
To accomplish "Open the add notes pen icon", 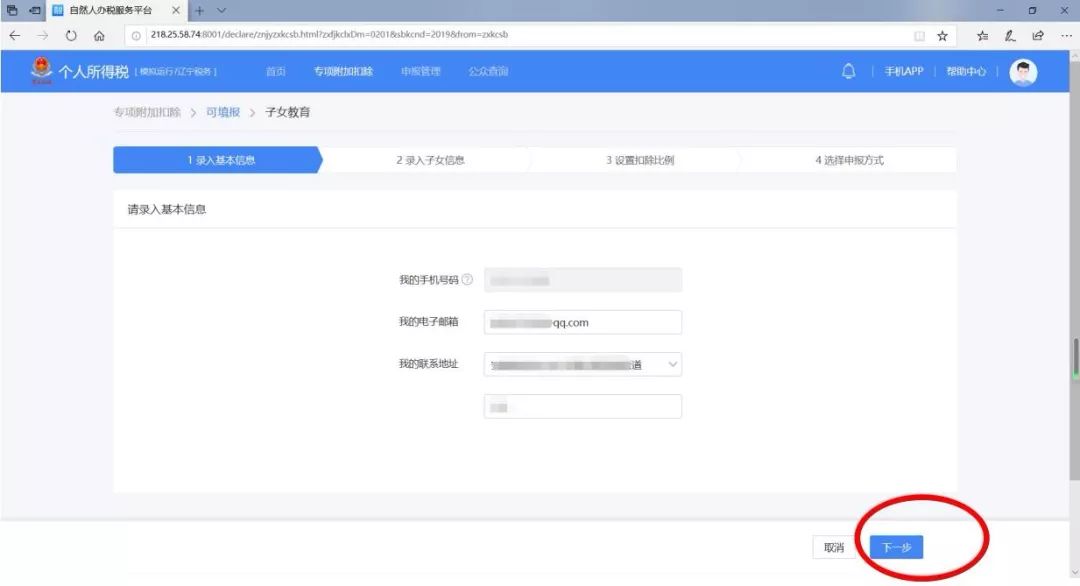I will (x=1010, y=36).
